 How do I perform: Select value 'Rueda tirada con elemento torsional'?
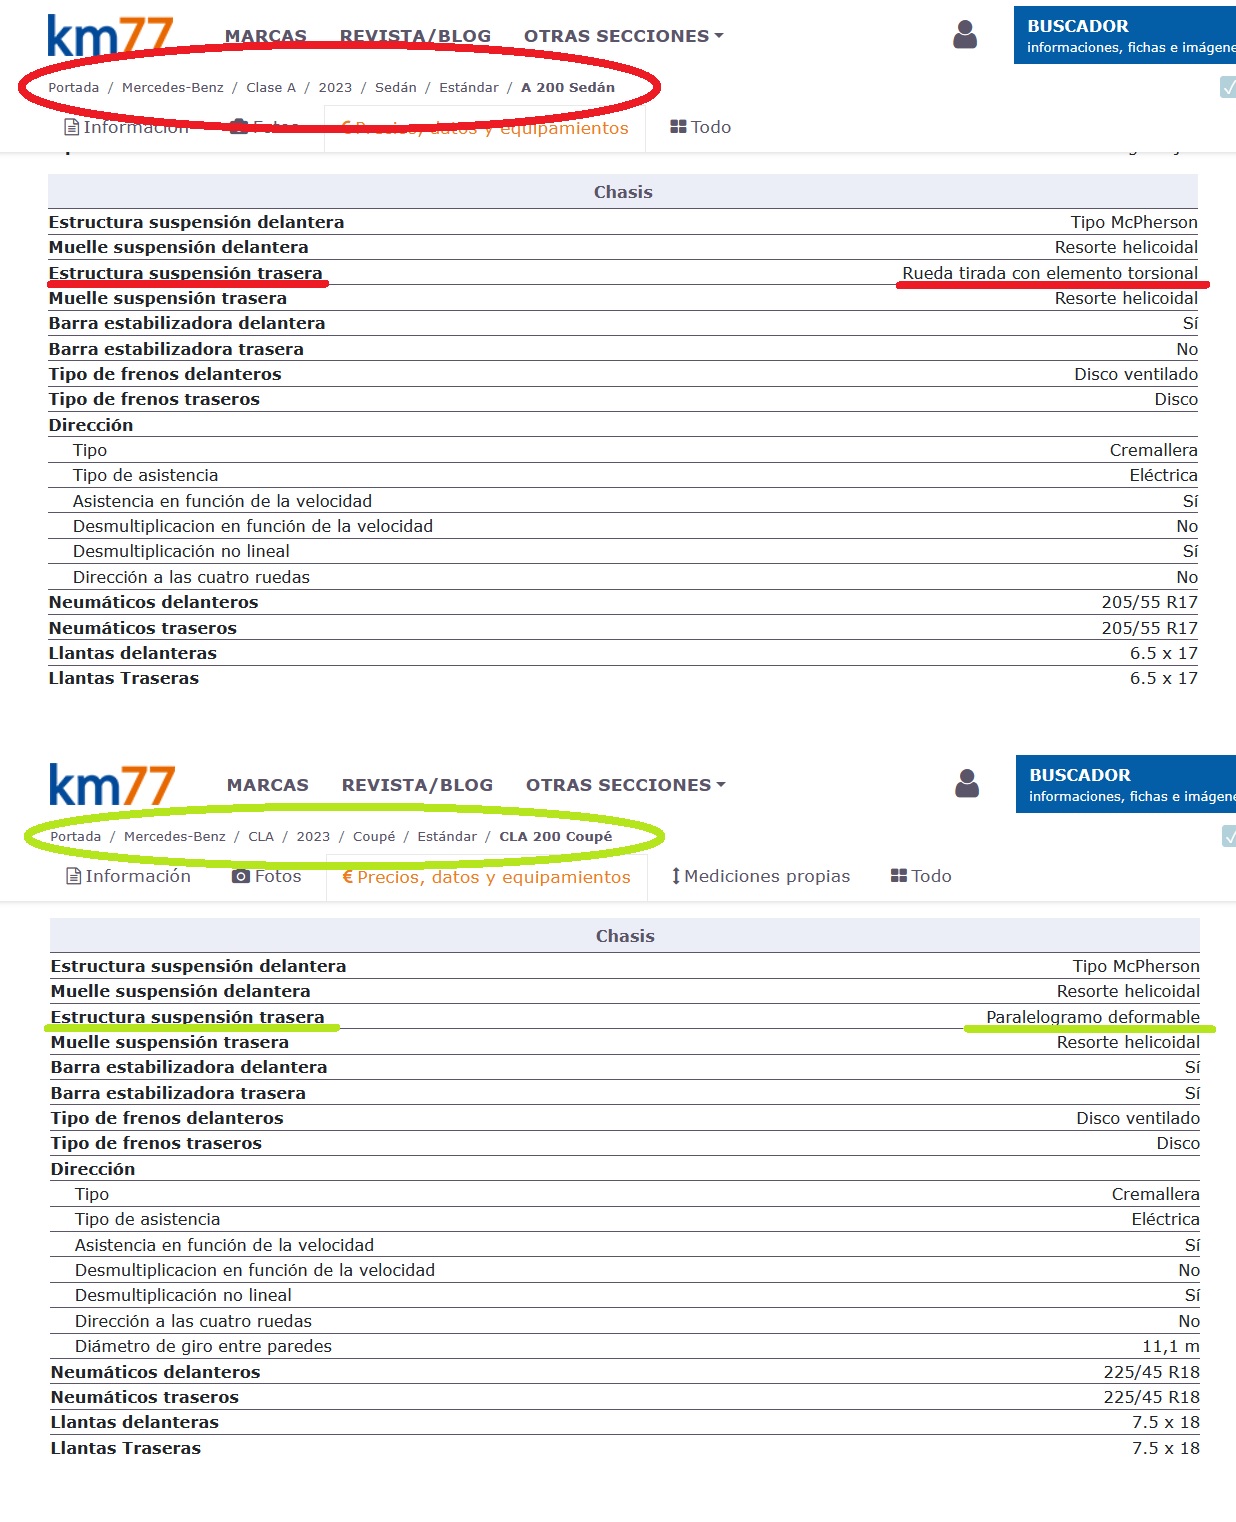1050,273
